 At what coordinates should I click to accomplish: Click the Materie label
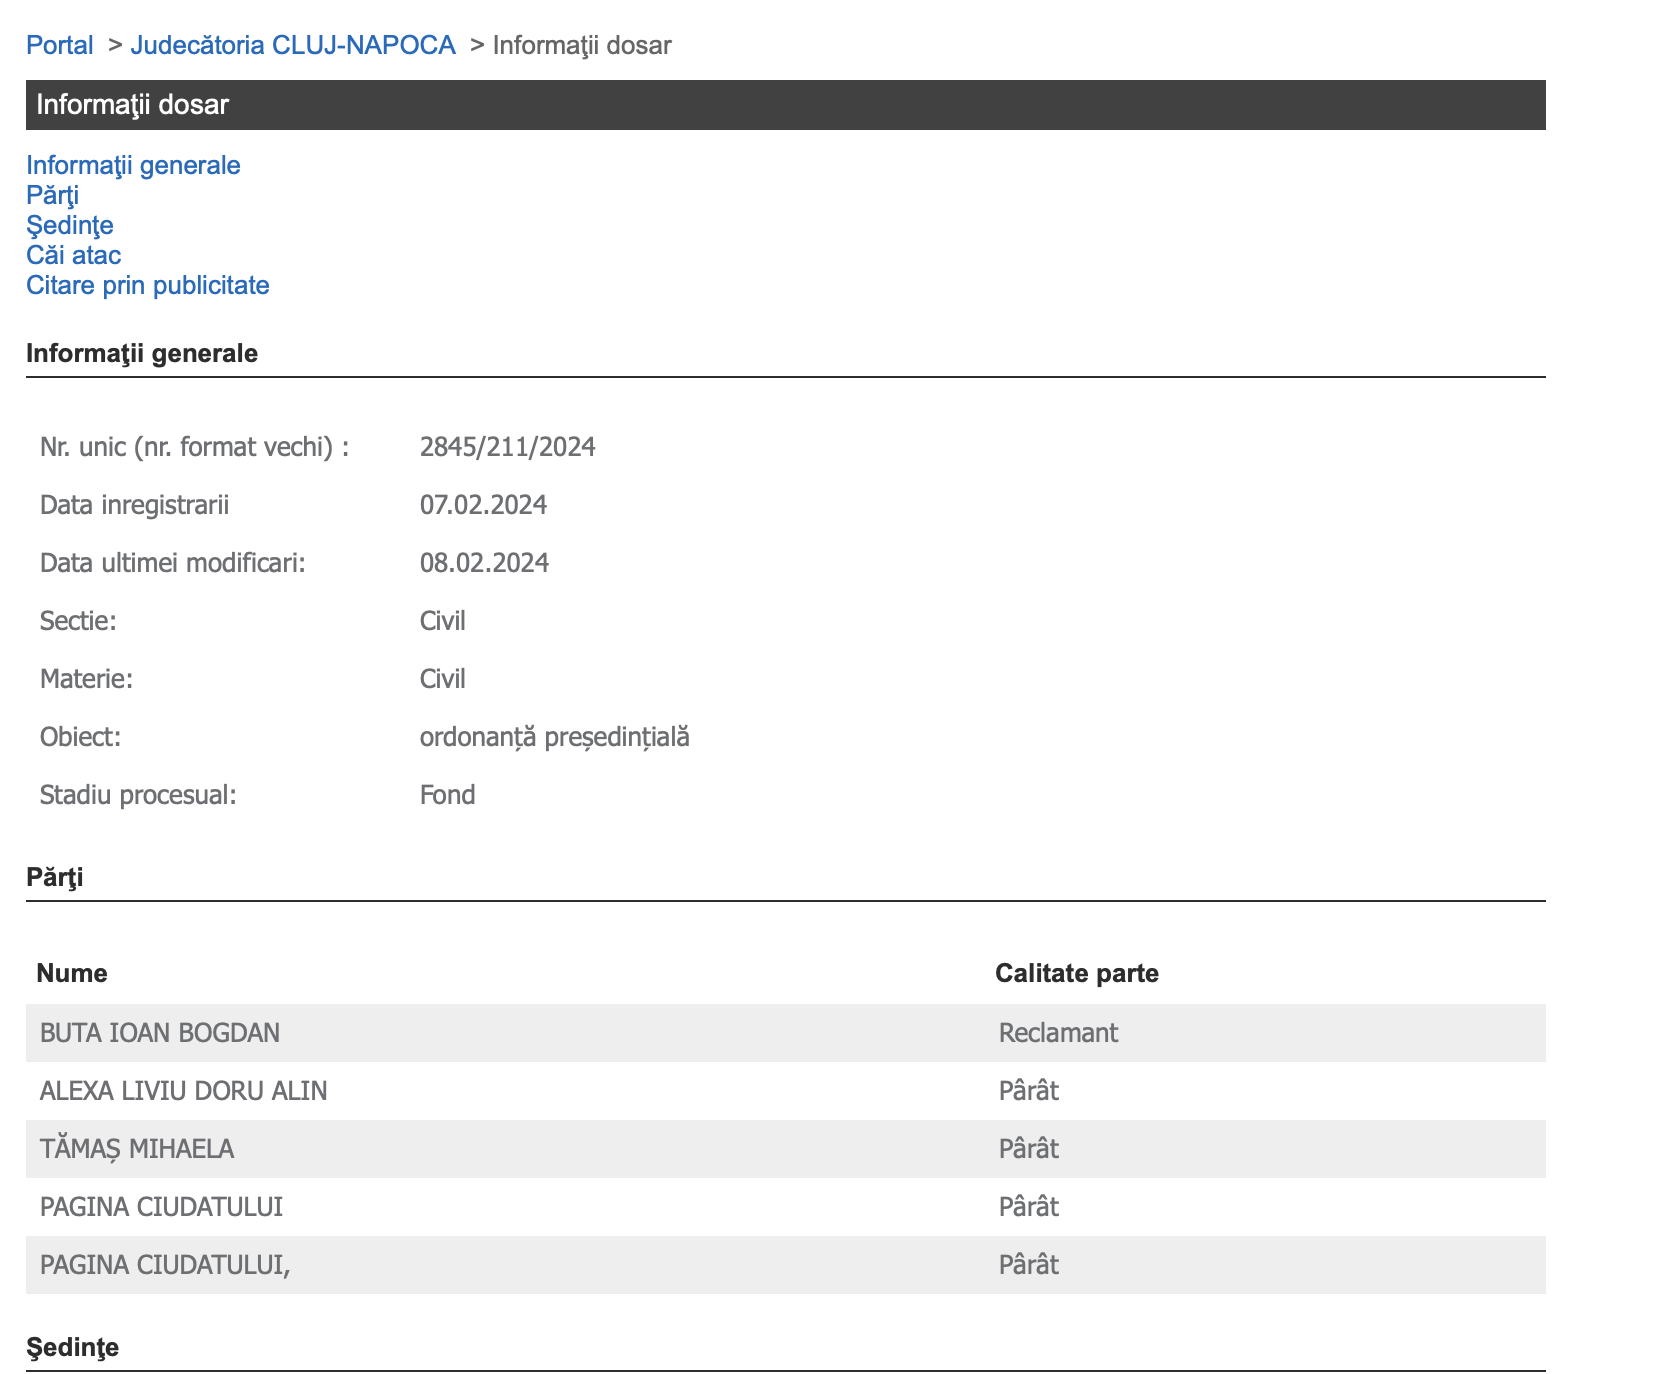(x=86, y=679)
